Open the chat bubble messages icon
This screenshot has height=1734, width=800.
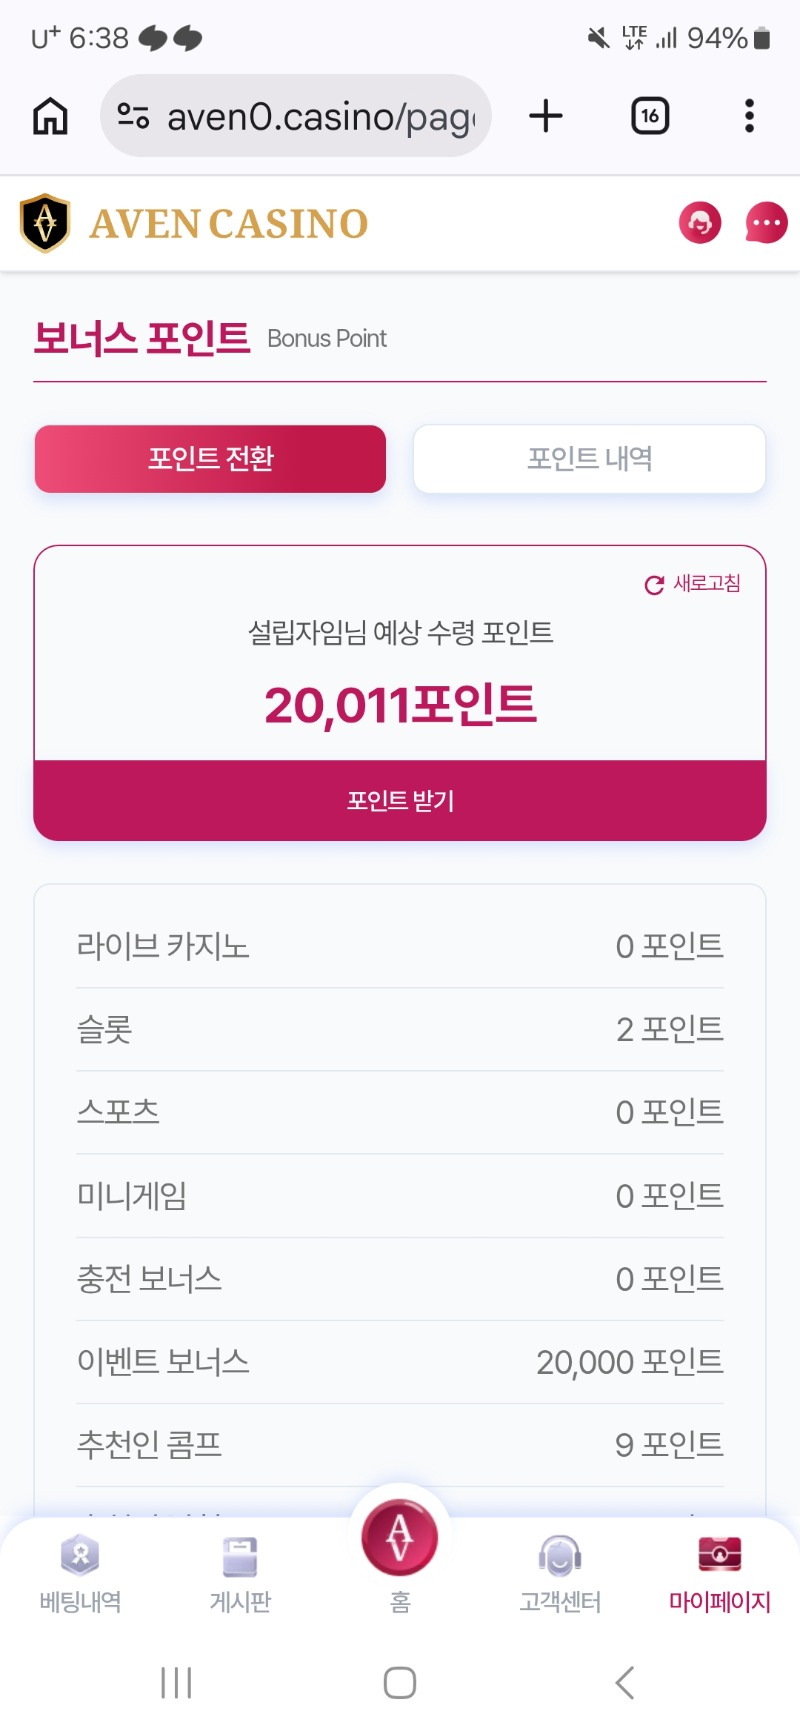[x=766, y=222]
